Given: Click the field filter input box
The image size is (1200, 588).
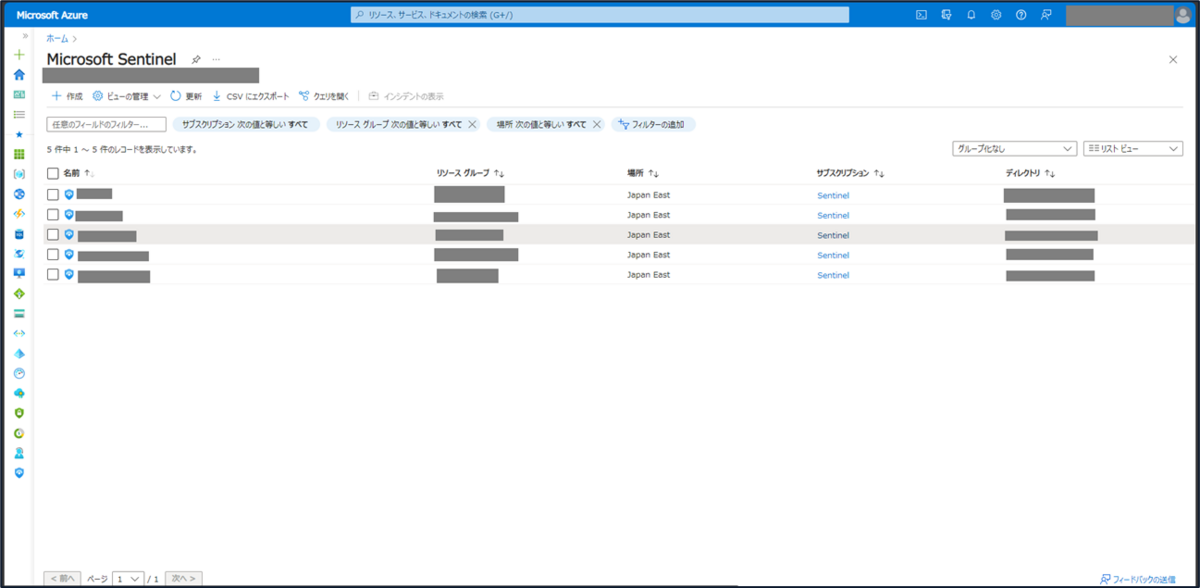Looking at the screenshot, I should [x=106, y=125].
